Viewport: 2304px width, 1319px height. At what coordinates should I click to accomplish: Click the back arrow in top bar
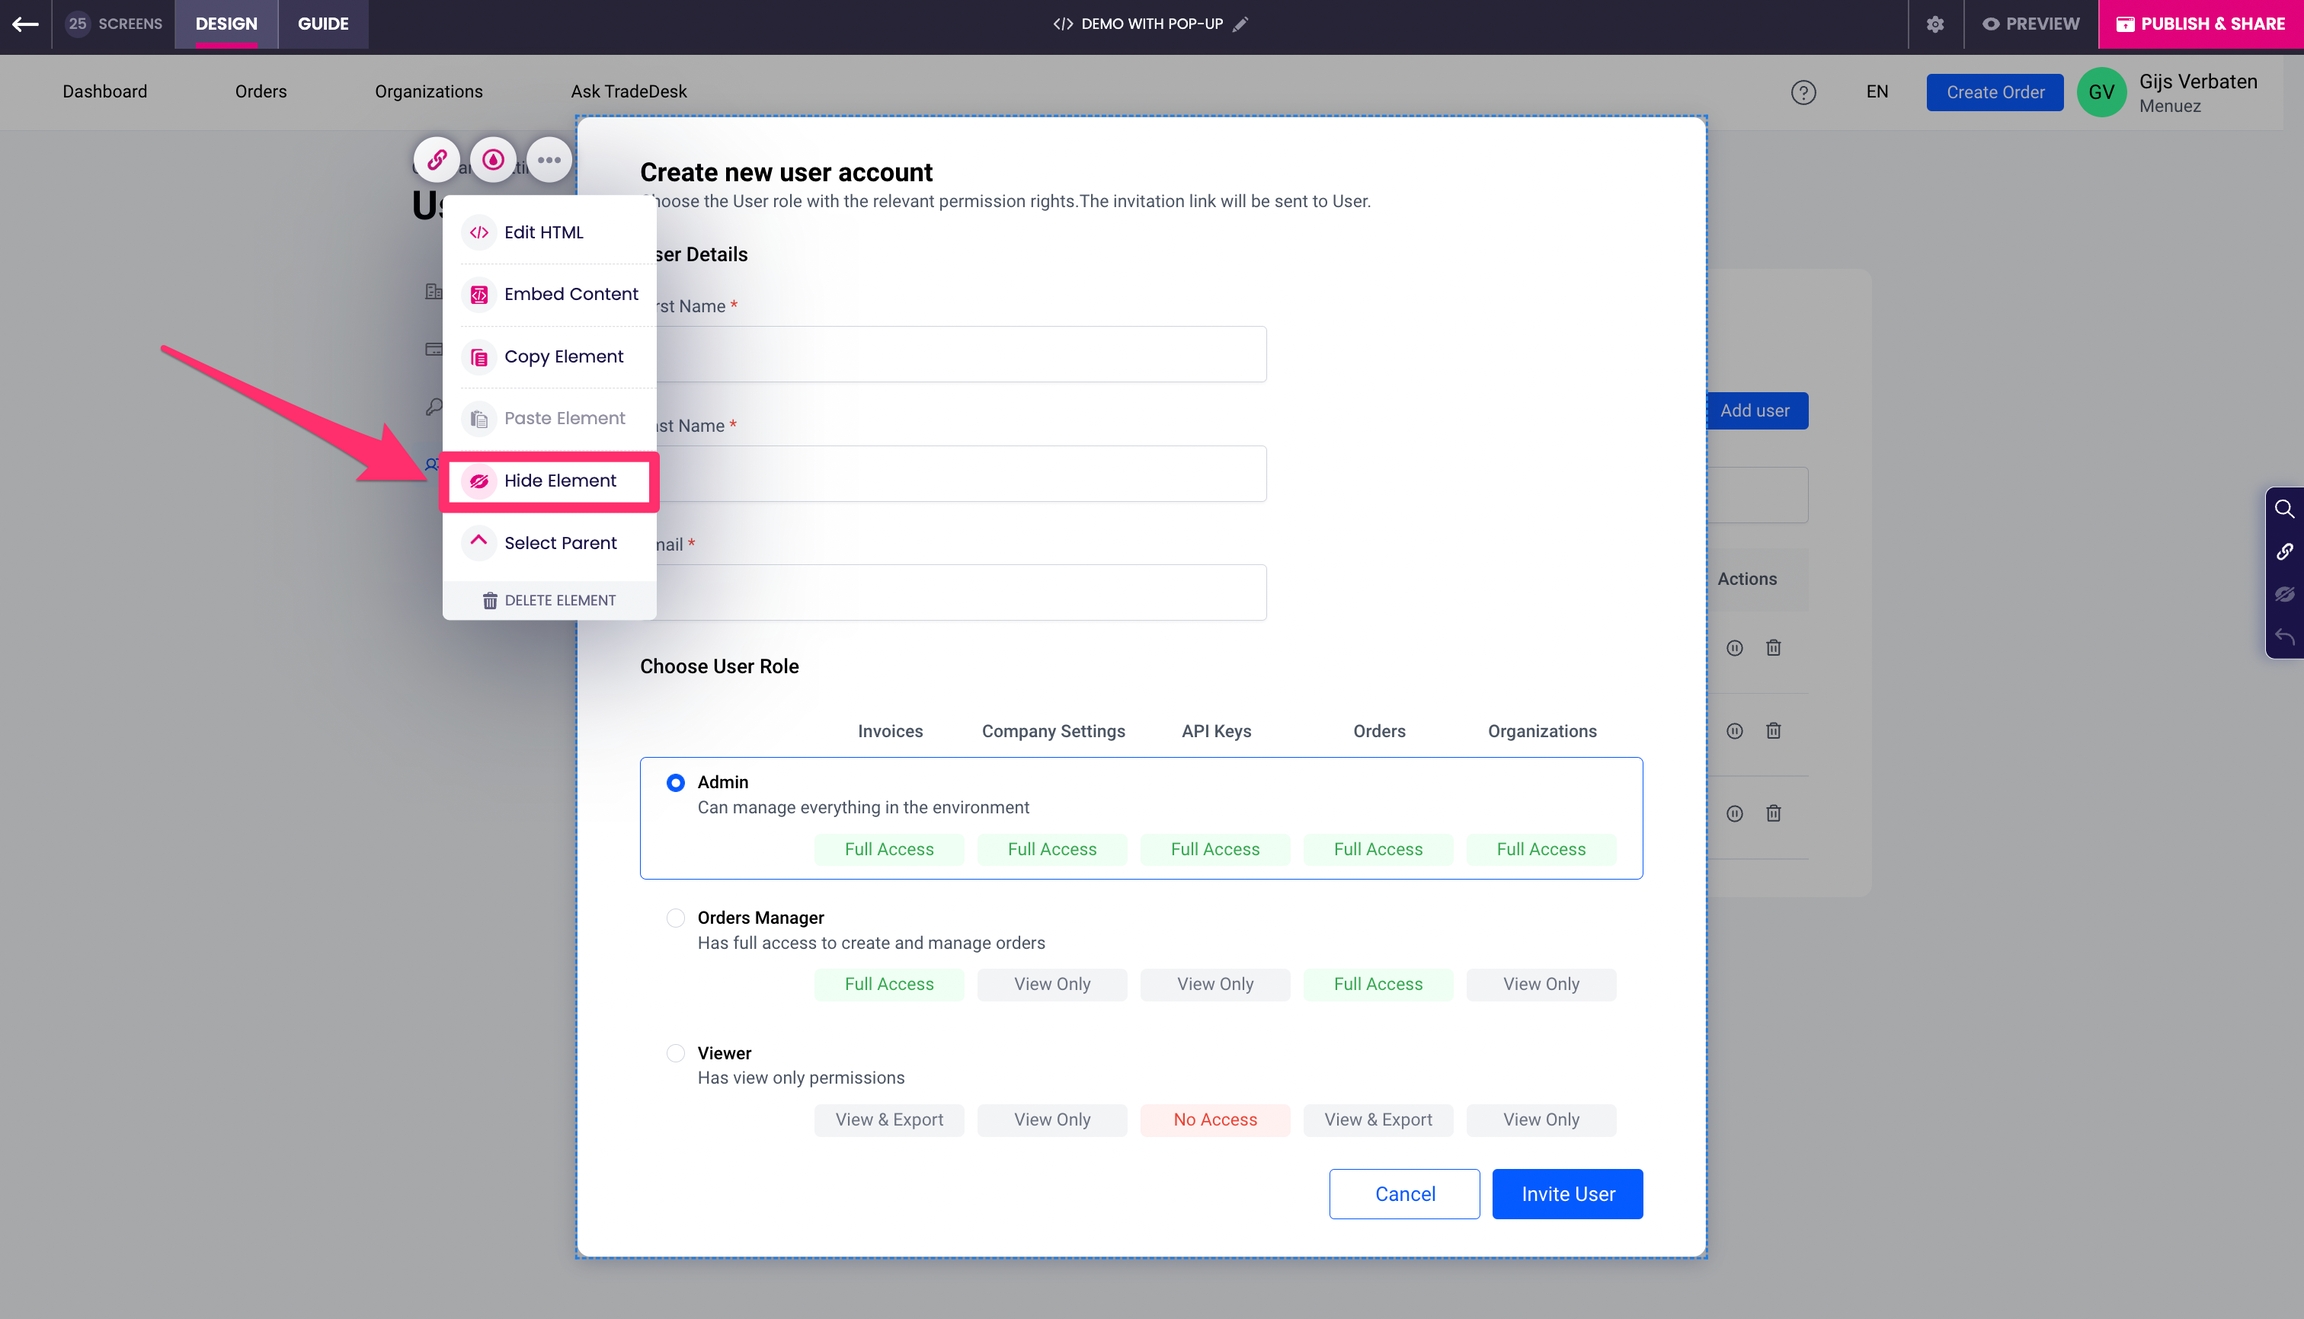coord(26,24)
